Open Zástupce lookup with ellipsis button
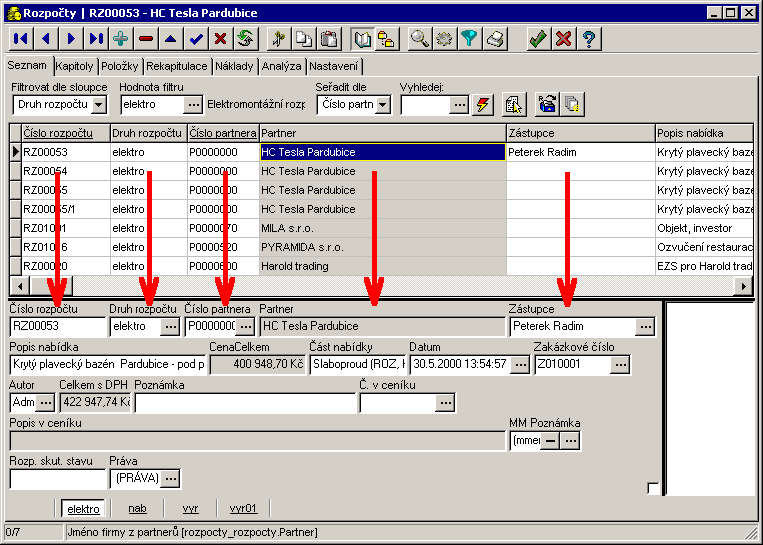The width and height of the screenshot is (763, 545). click(645, 326)
